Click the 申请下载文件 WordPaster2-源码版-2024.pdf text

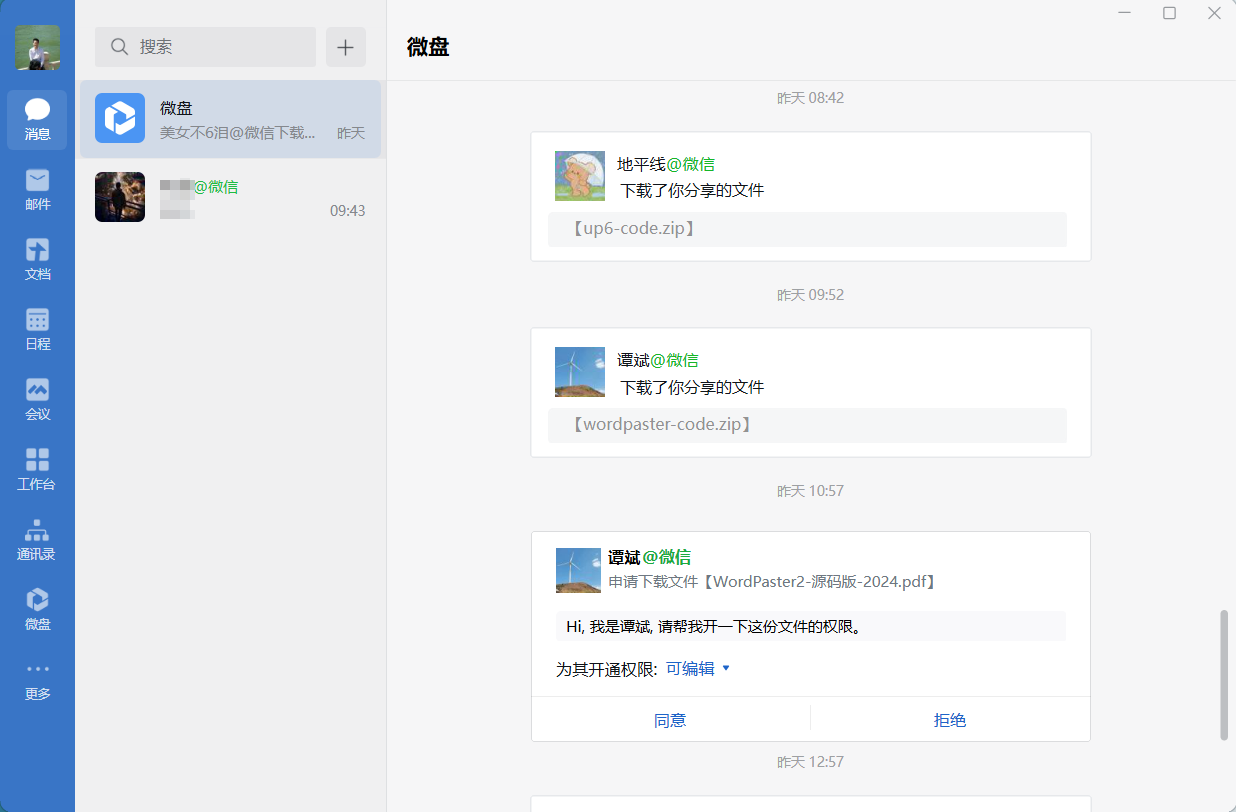pyautogui.click(x=772, y=581)
